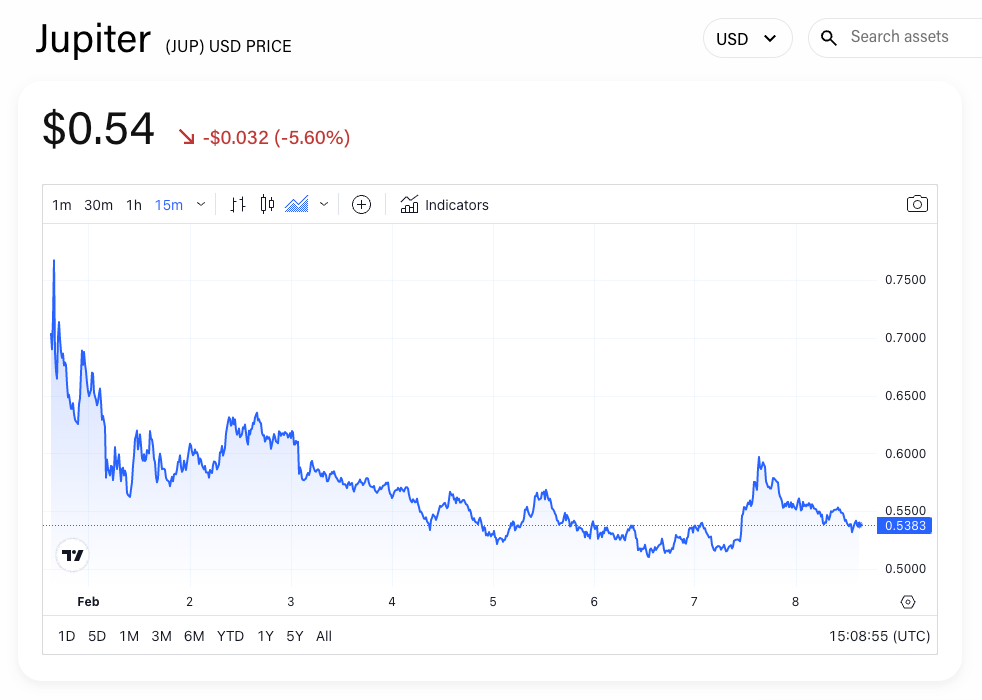982x700 pixels.
Task: Select the bar chart style icon
Action: (237, 204)
